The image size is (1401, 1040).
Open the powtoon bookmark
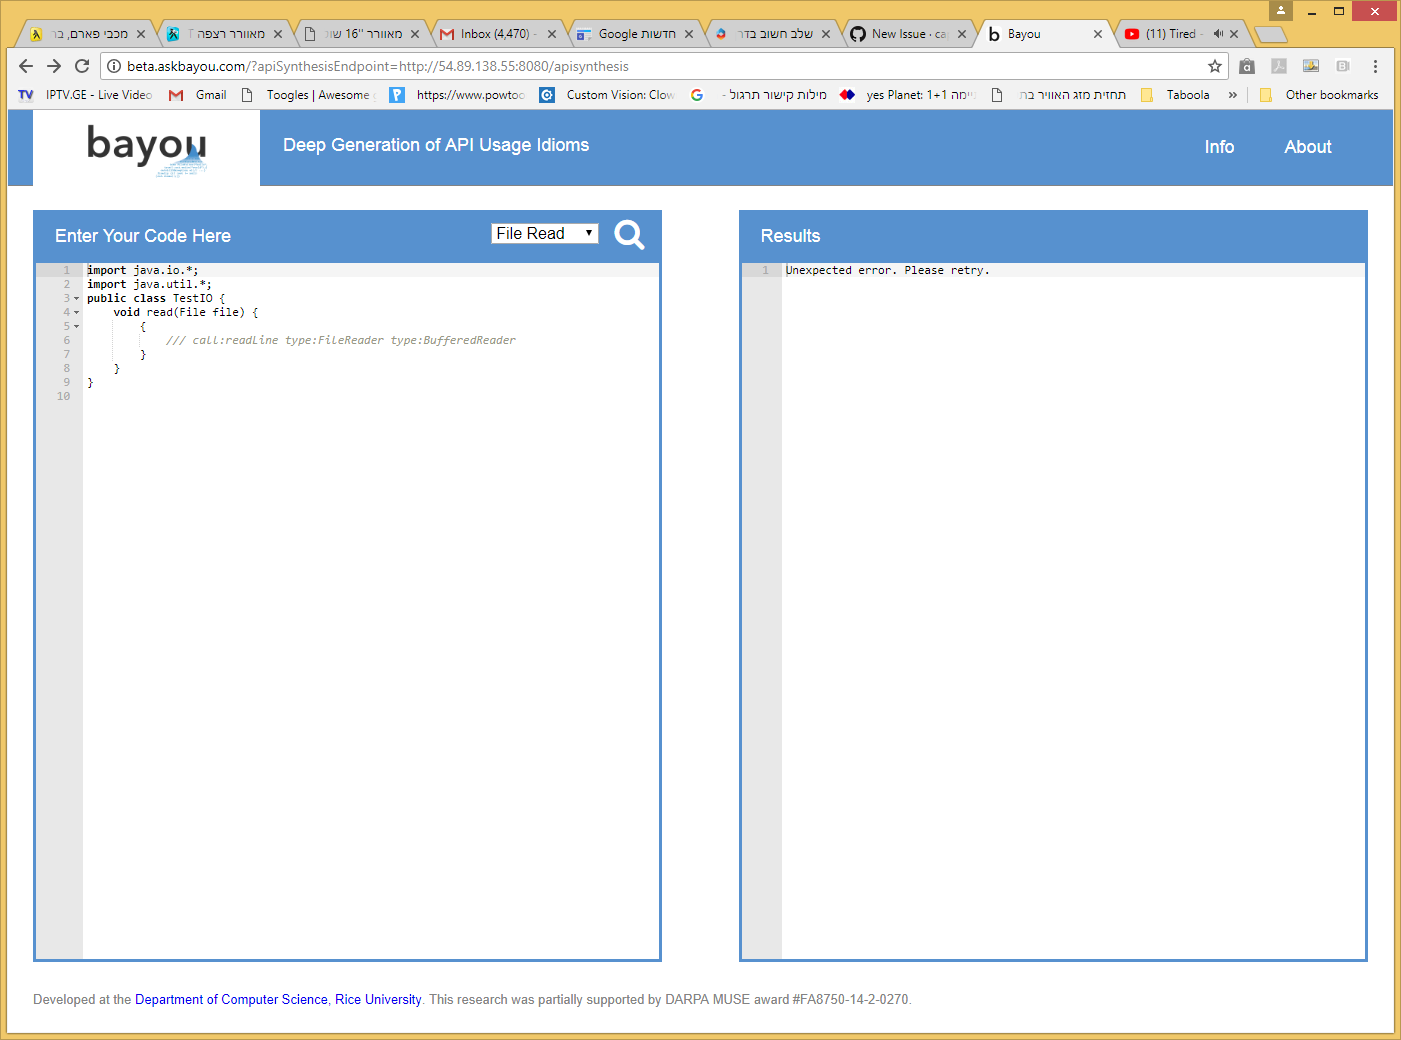pos(458,95)
